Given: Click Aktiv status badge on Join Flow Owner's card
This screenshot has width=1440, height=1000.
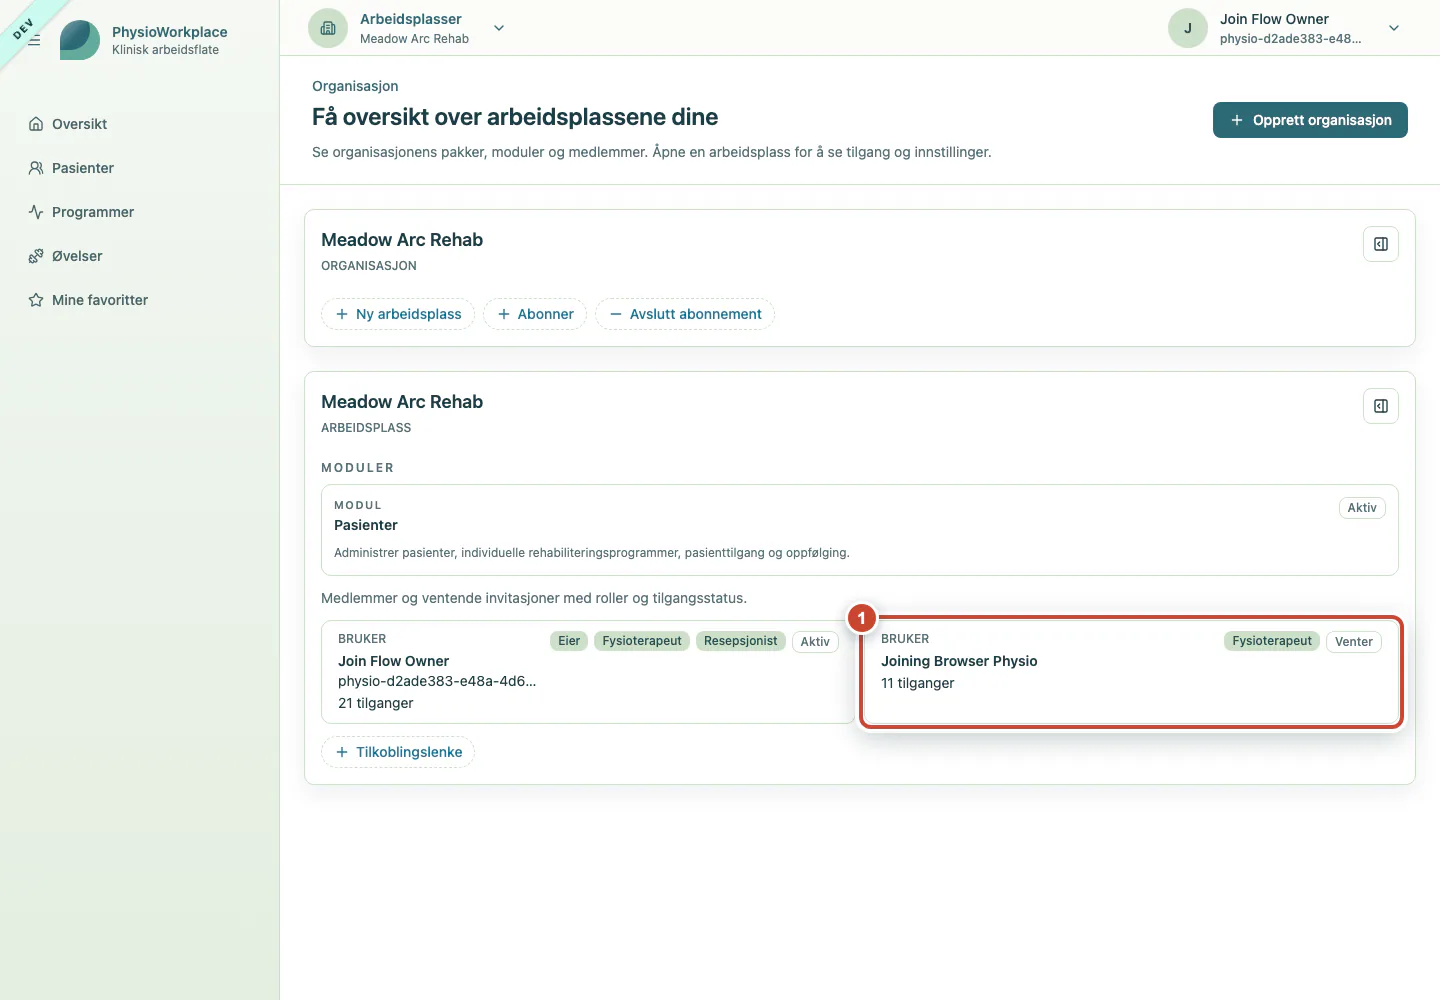Looking at the screenshot, I should pyautogui.click(x=815, y=642).
